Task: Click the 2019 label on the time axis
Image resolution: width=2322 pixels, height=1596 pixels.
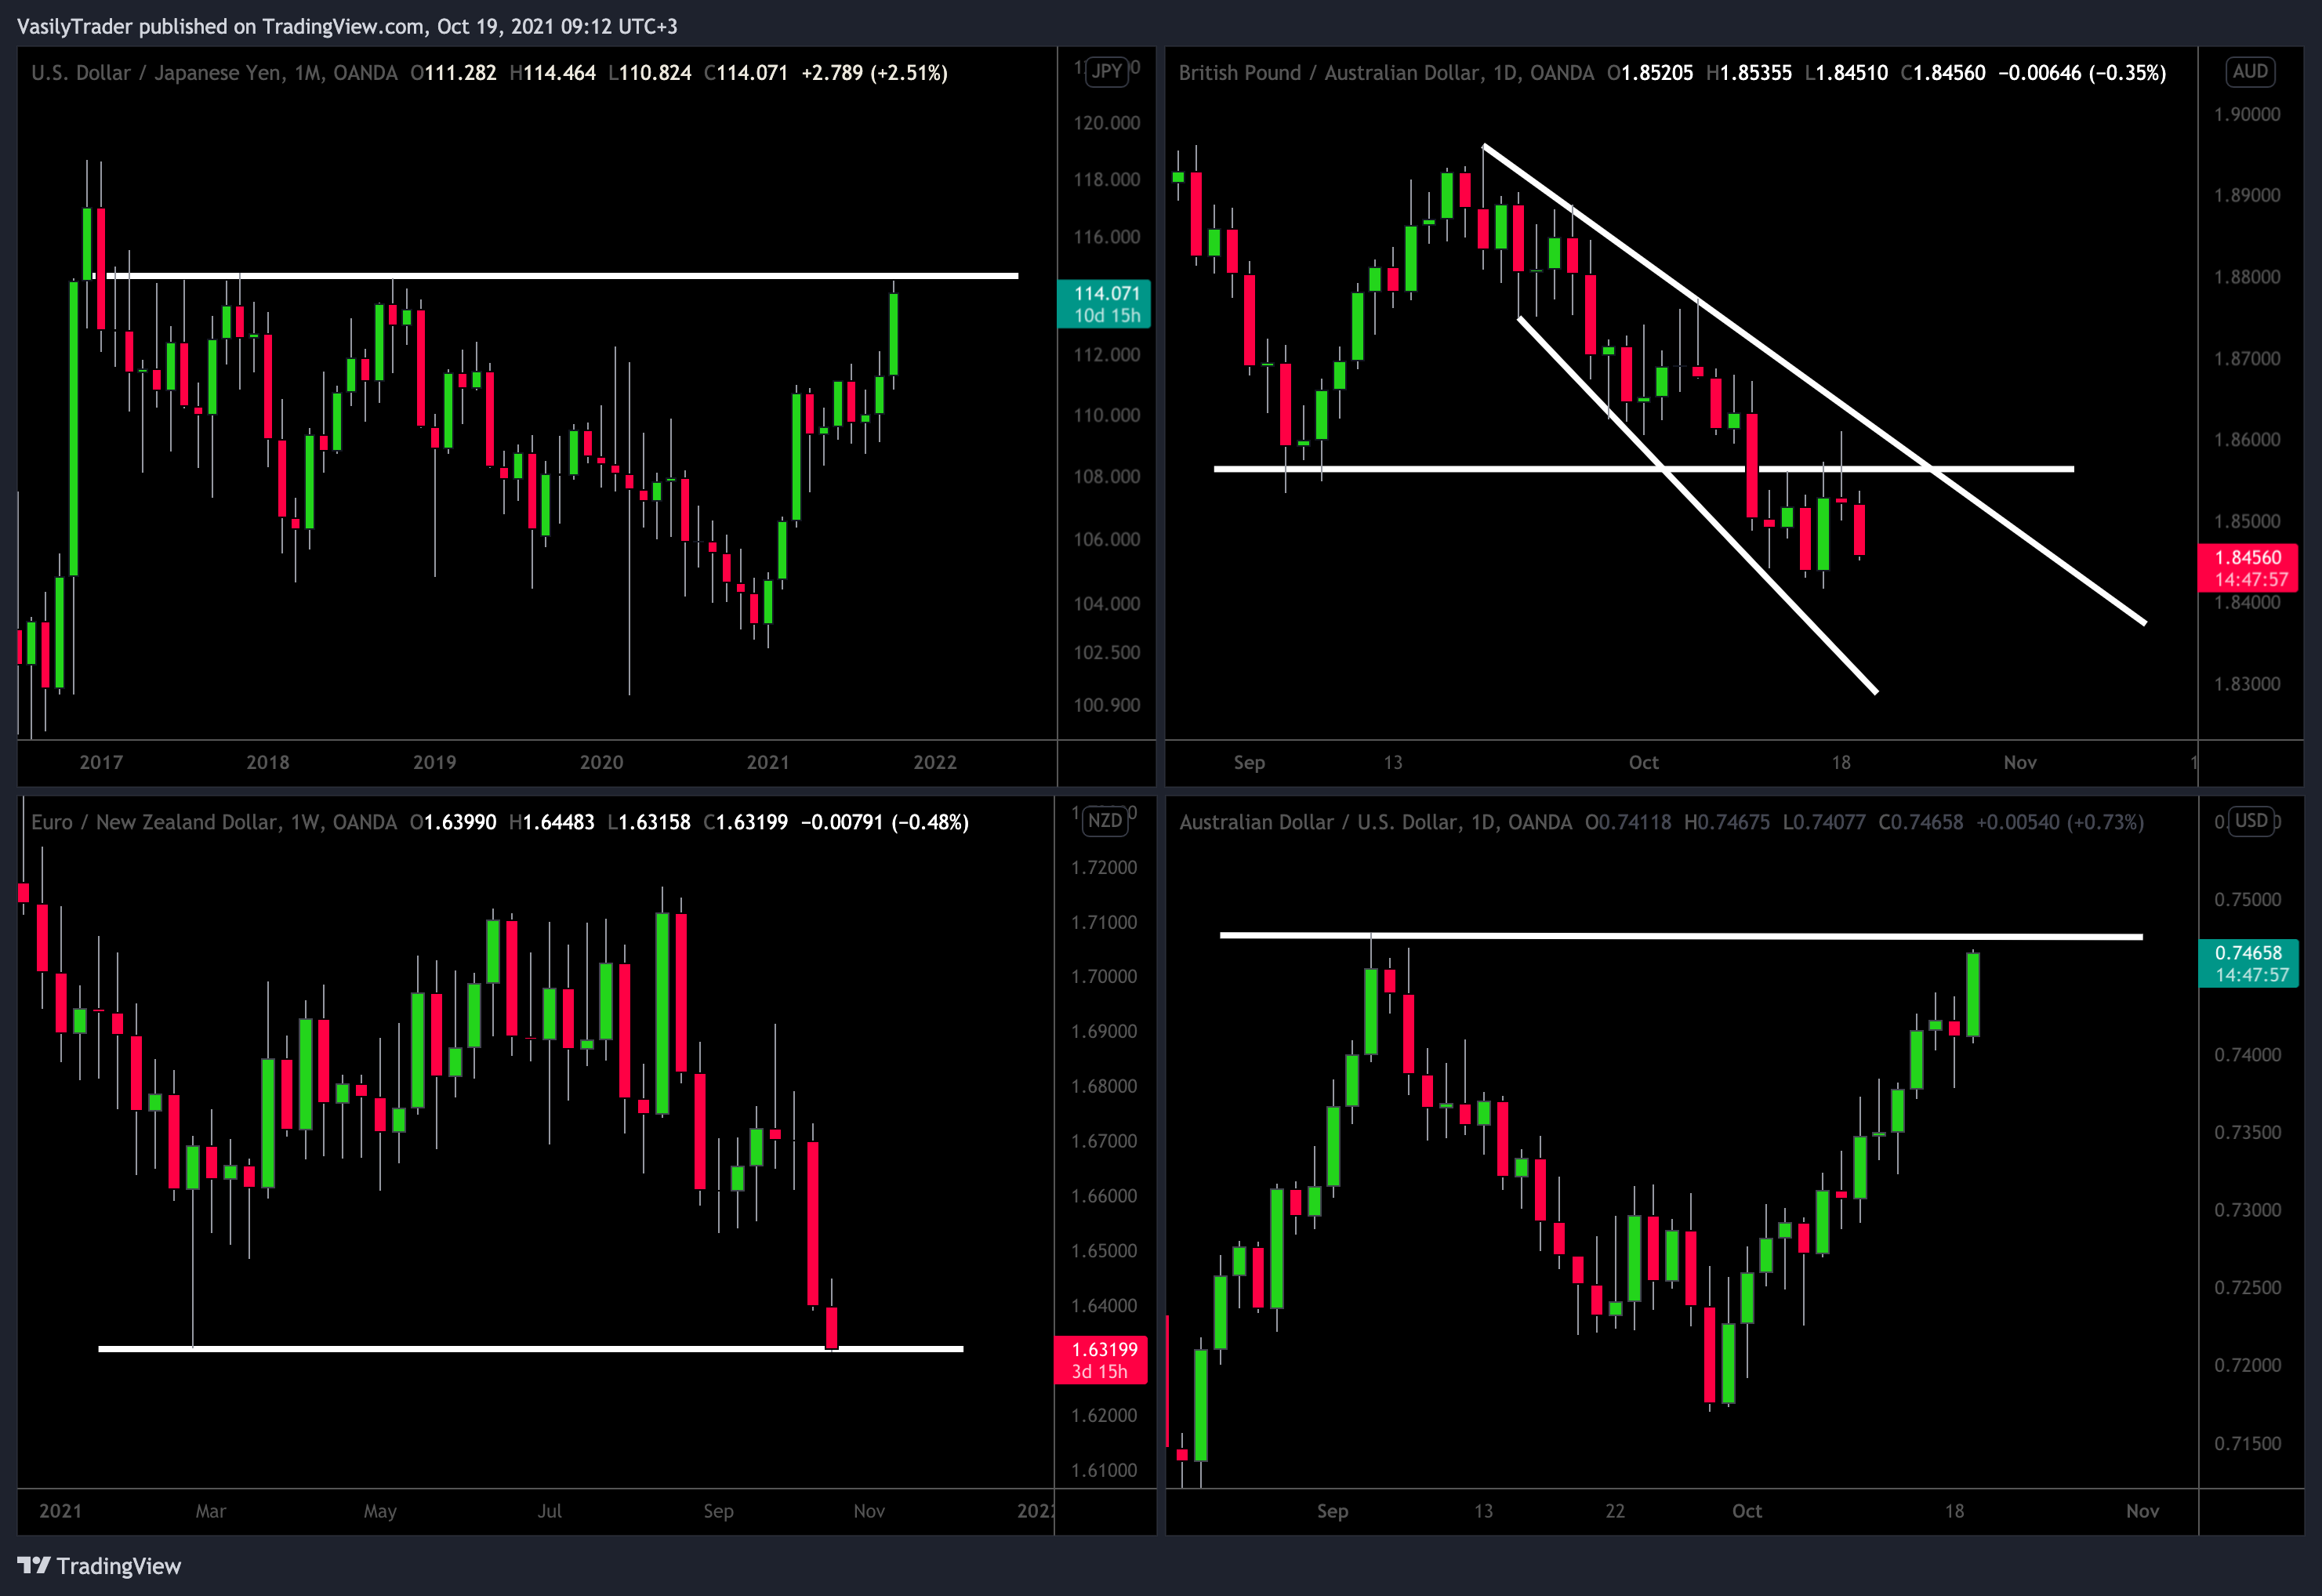Action: coord(435,762)
